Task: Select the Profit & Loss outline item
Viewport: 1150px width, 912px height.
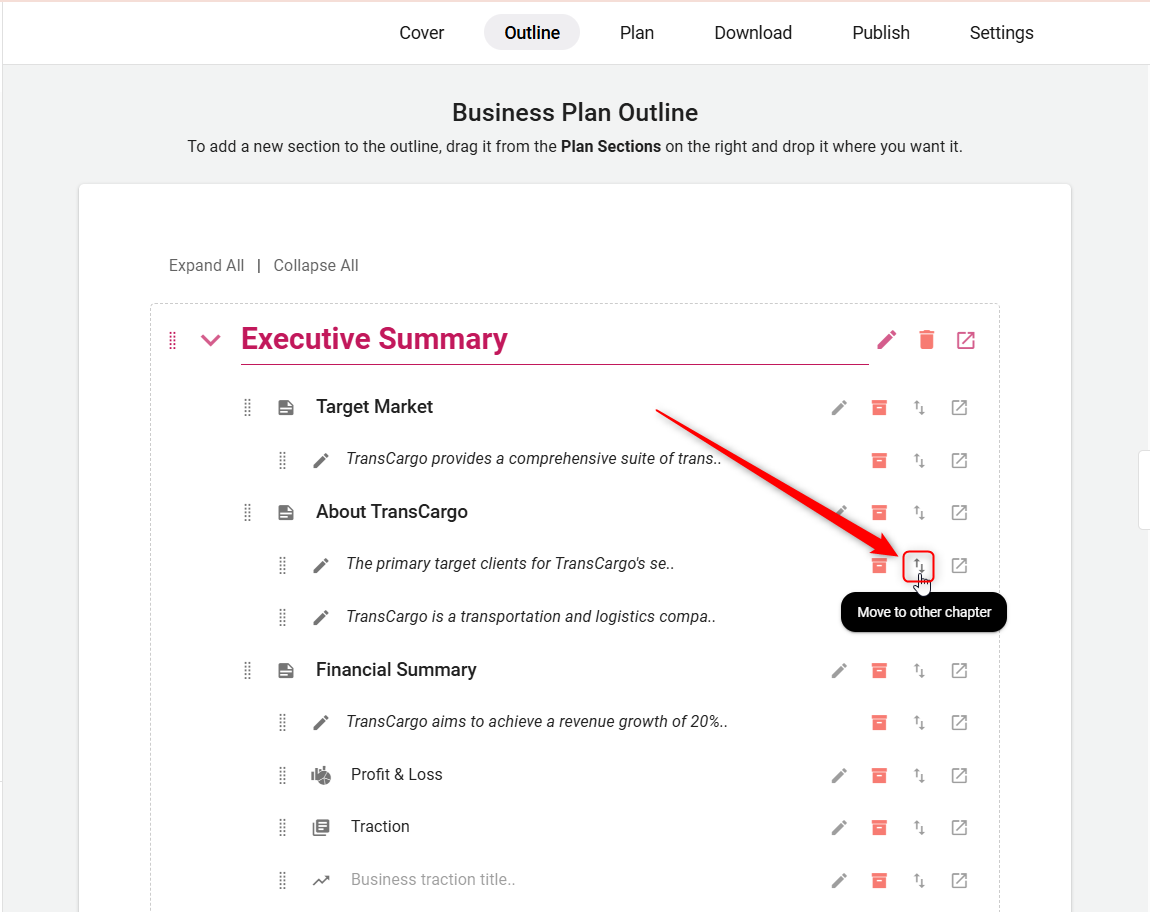Action: click(x=396, y=775)
